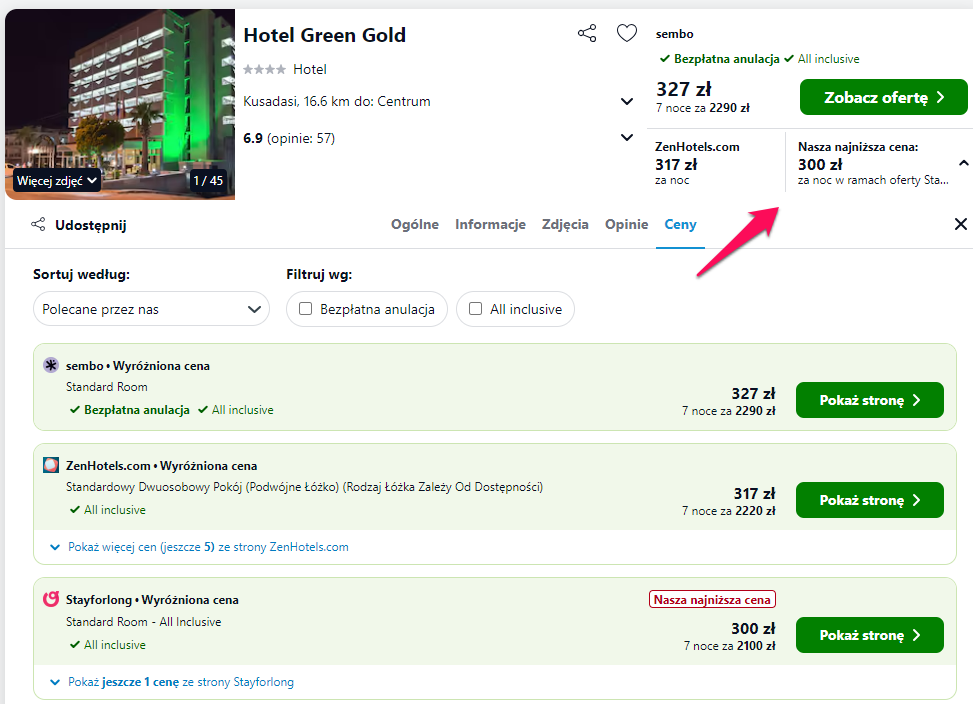
Task: Click the ZenHotels.com 317 zł price box
Action: pos(716,163)
